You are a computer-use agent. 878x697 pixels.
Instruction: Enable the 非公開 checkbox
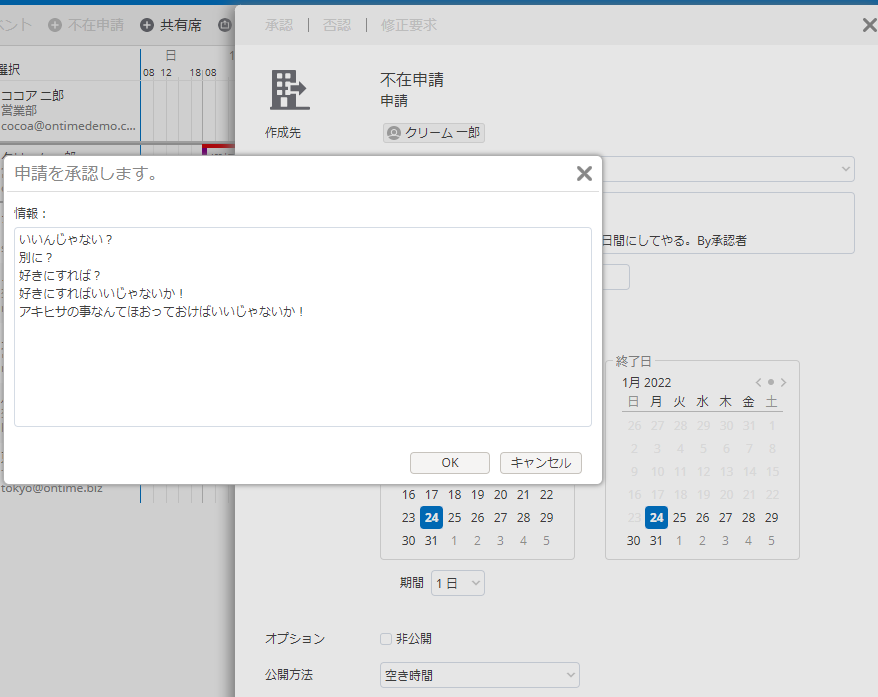point(385,638)
